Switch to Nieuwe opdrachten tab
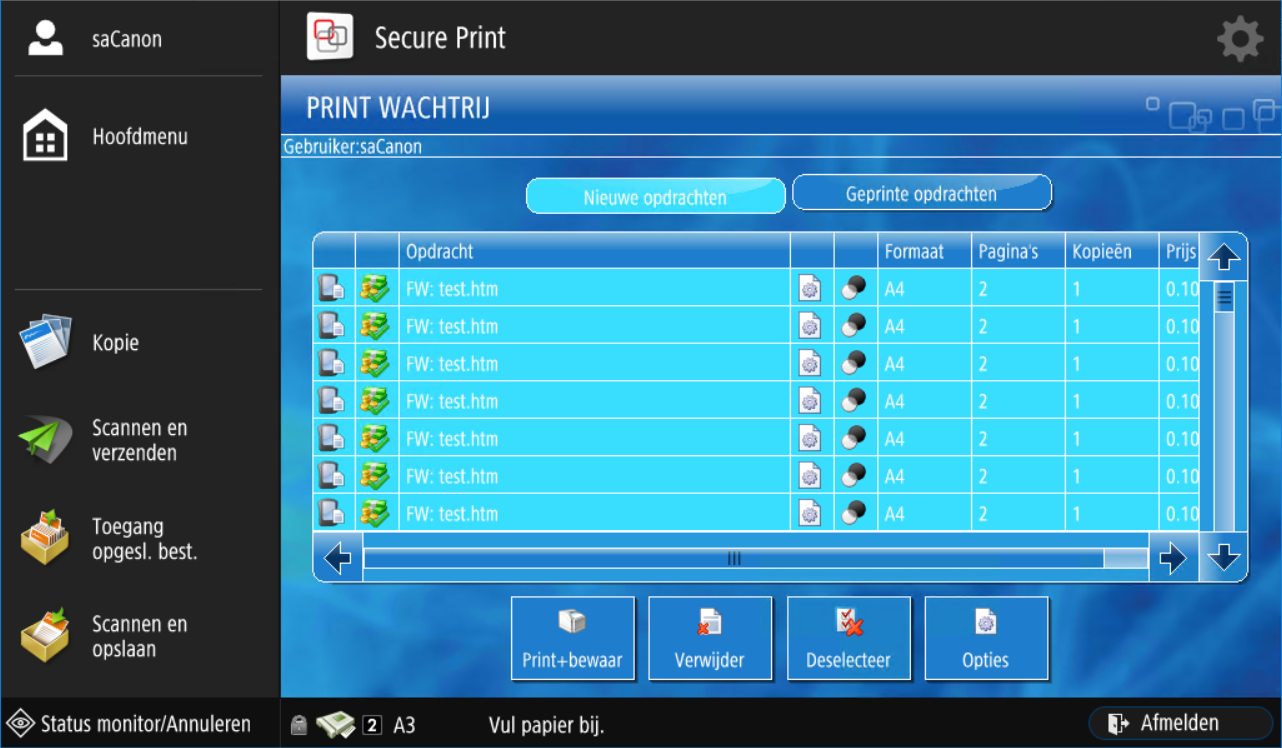 [x=655, y=197]
